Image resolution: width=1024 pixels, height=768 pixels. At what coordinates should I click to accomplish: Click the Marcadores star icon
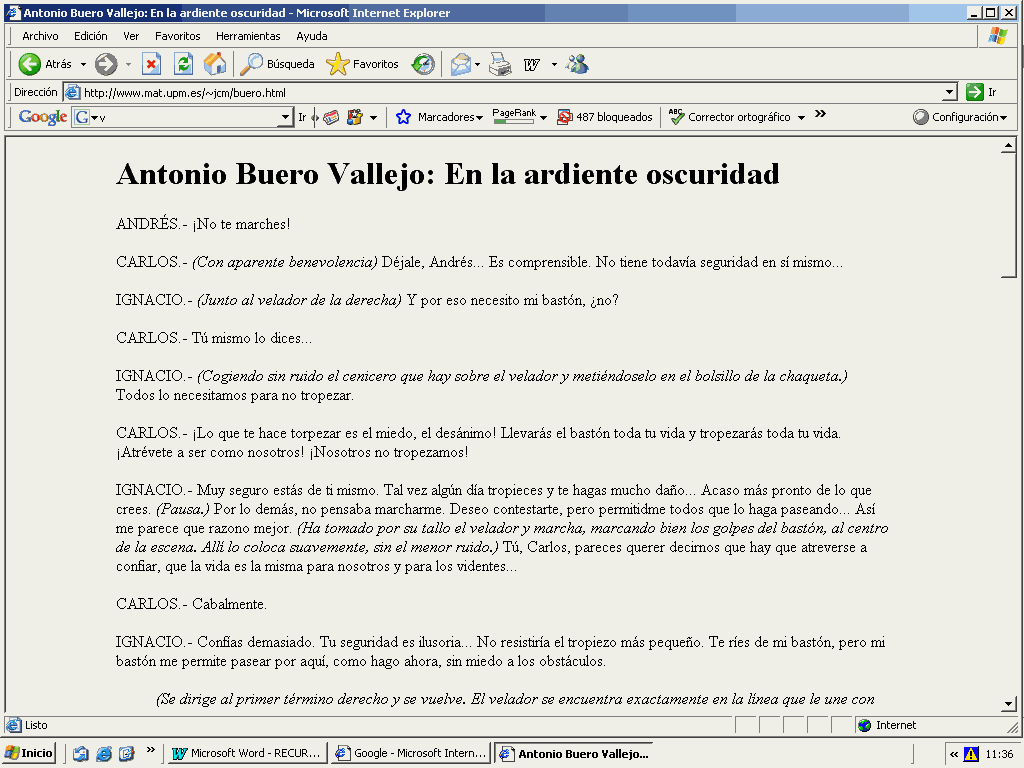[404, 117]
